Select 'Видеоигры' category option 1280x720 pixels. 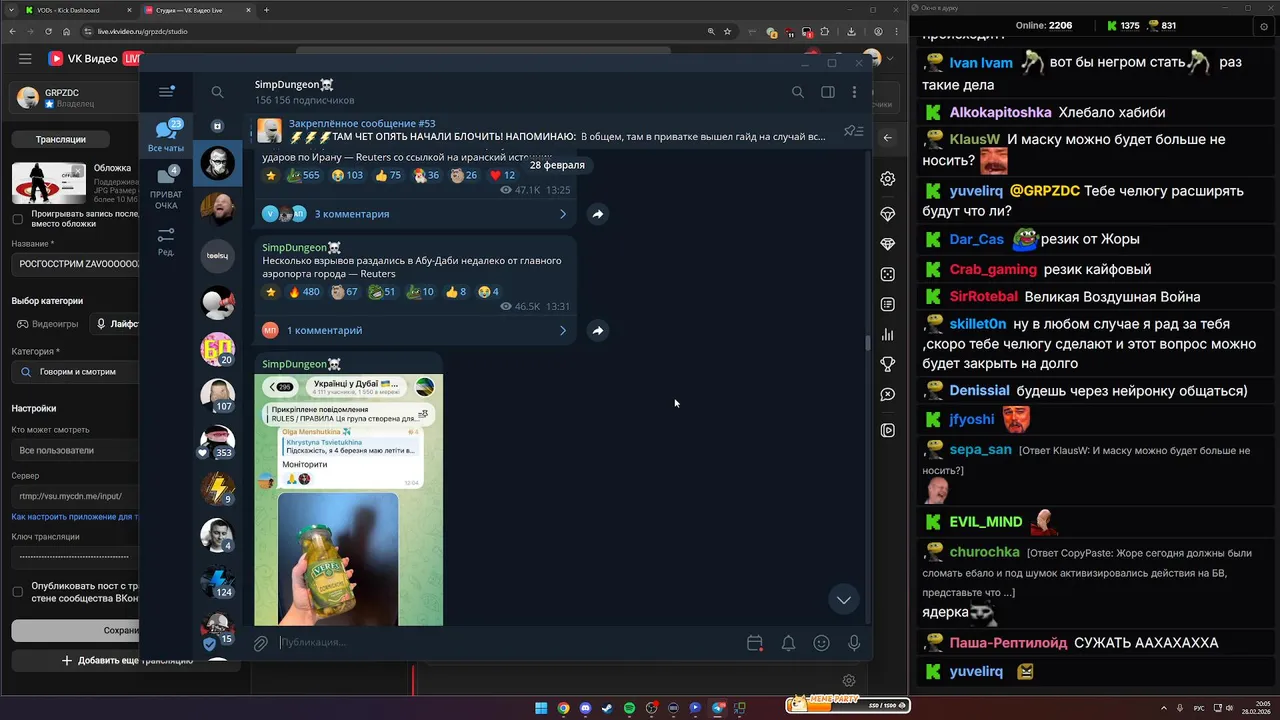46,324
